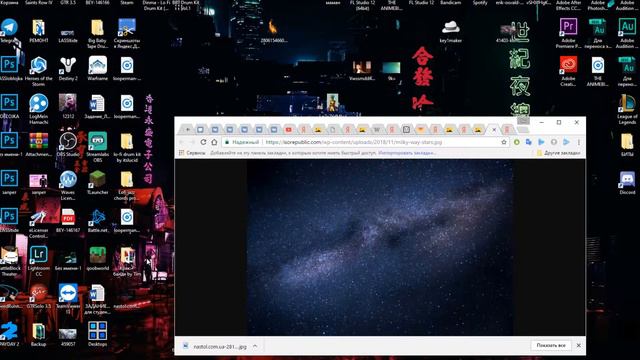Close the active Chrome tab
Screen dimensions: 640x360
tap(494, 130)
